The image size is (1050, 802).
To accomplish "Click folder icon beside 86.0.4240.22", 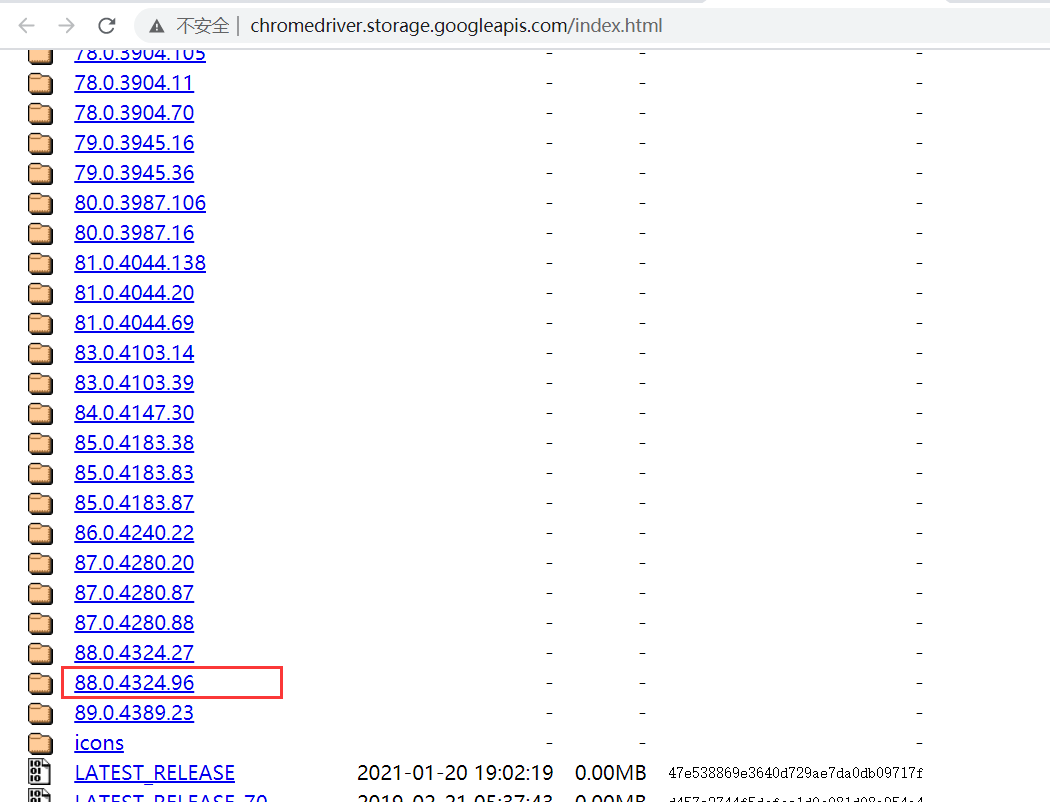I will [40, 533].
